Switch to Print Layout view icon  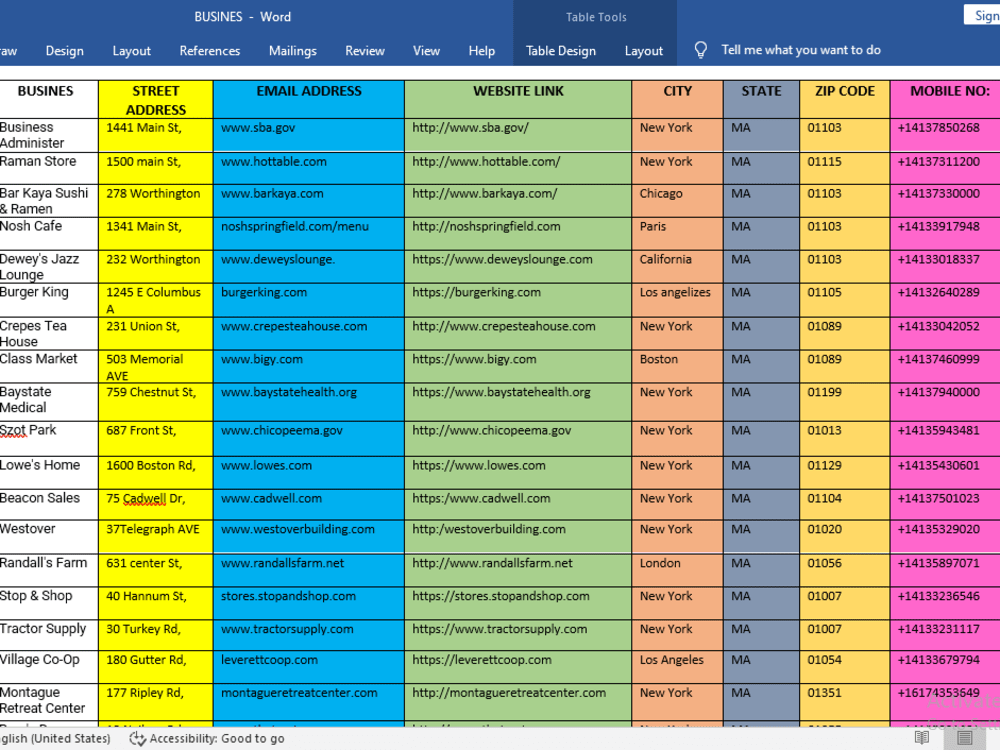pos(964,738)
